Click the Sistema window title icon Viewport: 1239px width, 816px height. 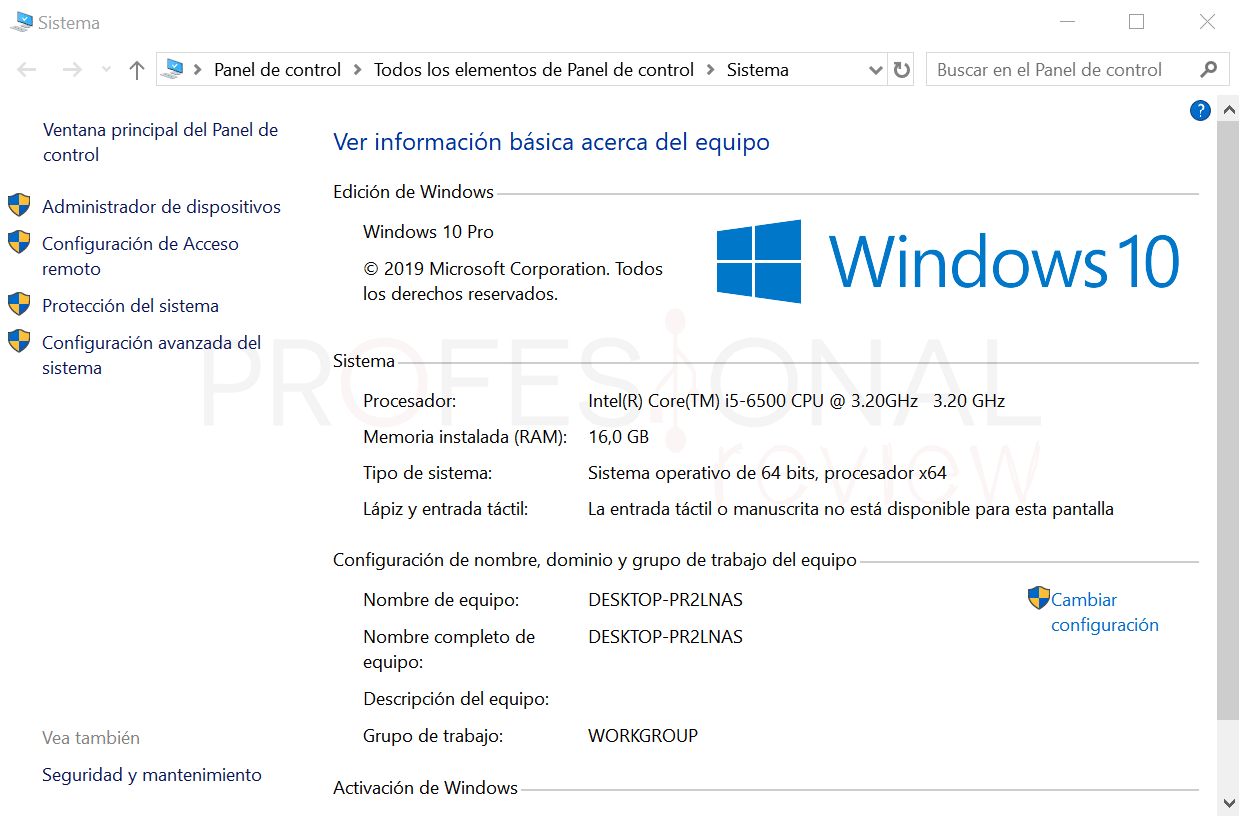(21, 21)
